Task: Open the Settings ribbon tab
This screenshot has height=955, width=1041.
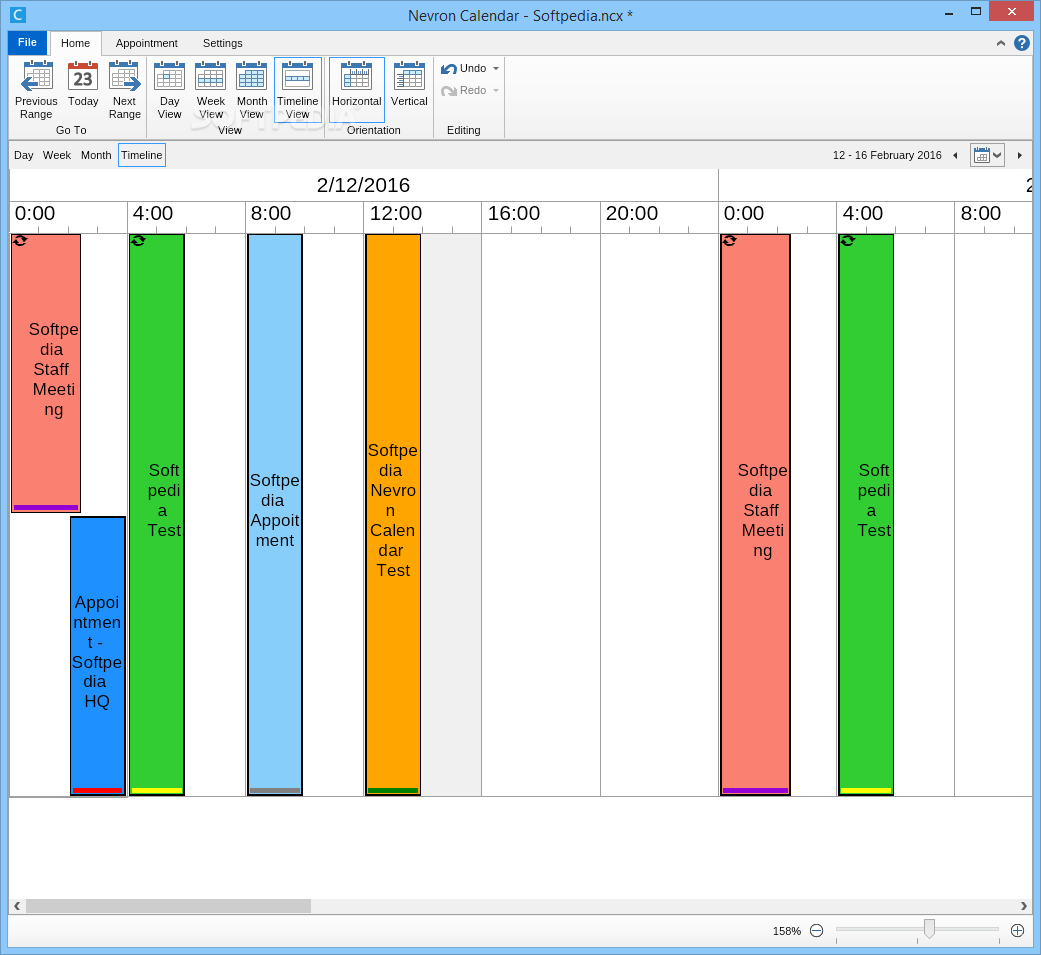Action: [x=222, y=43]
